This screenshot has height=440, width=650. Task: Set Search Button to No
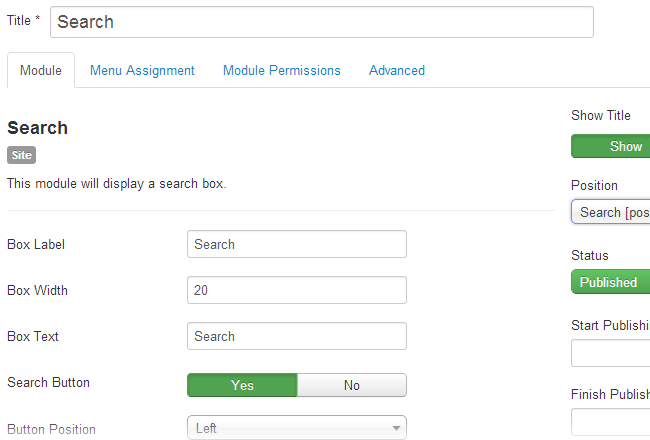click(x=352, y=385)
